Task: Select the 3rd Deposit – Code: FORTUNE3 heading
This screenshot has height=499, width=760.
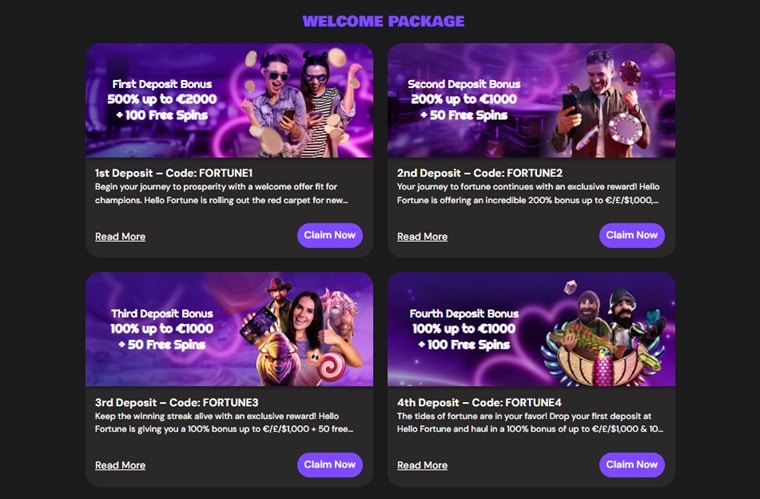Action: [x=176, y=402]
